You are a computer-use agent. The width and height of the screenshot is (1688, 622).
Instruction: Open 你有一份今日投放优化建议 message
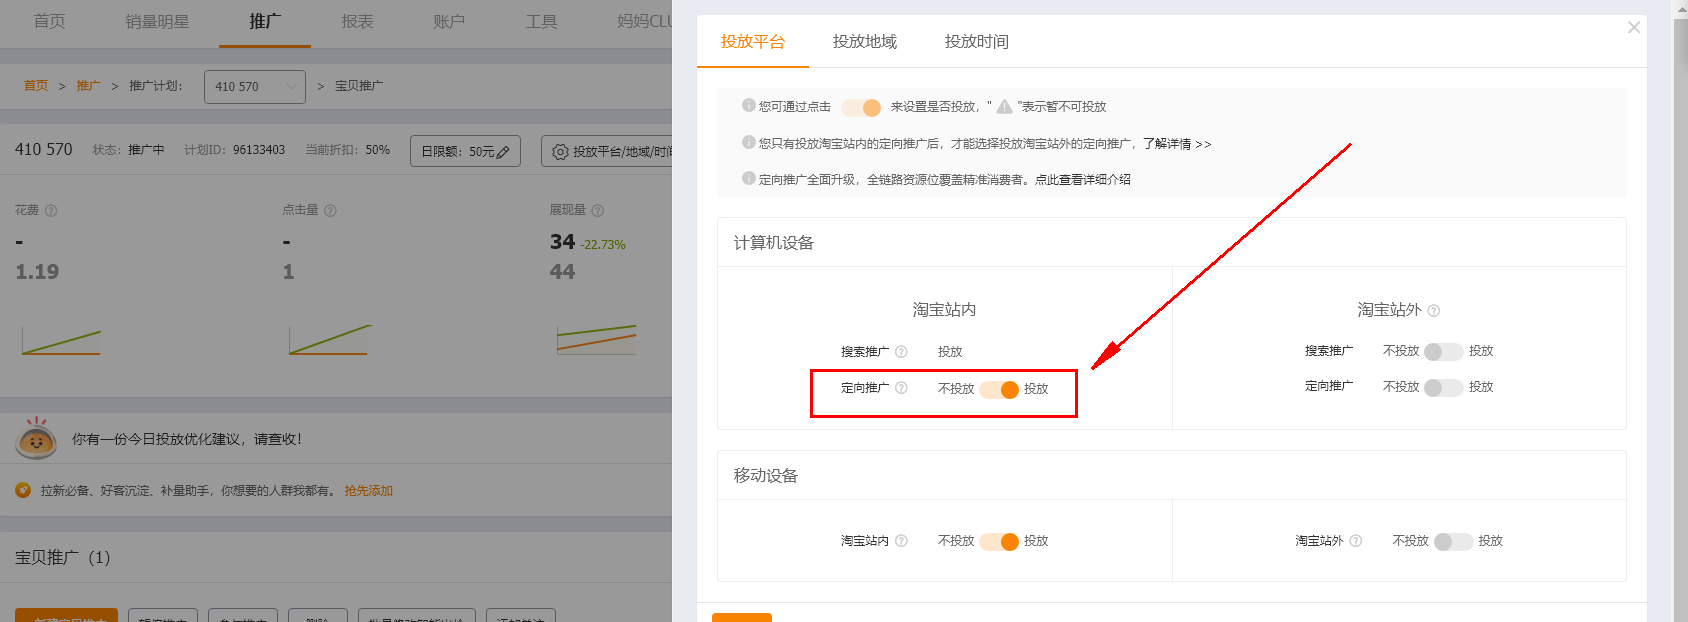(187, 439)
